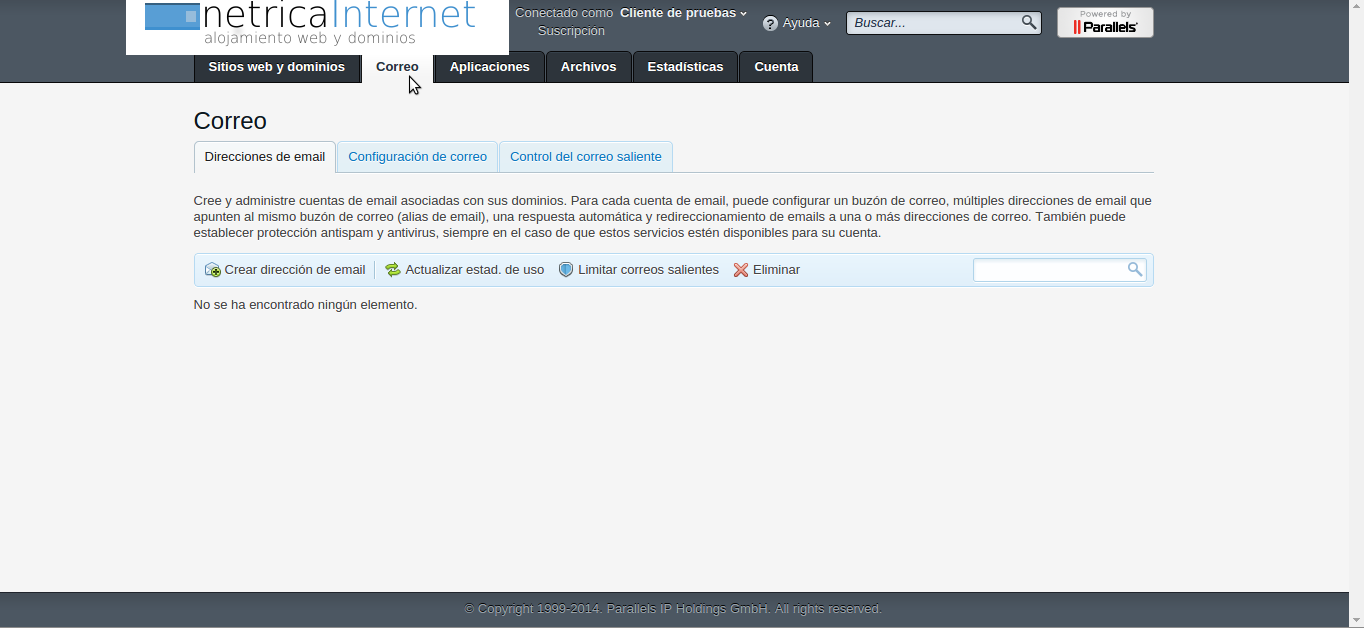Select the Direcciones de email subtab
This screenshot has height=628, width=1364.
pyautogui.click(x=265, y=157)
